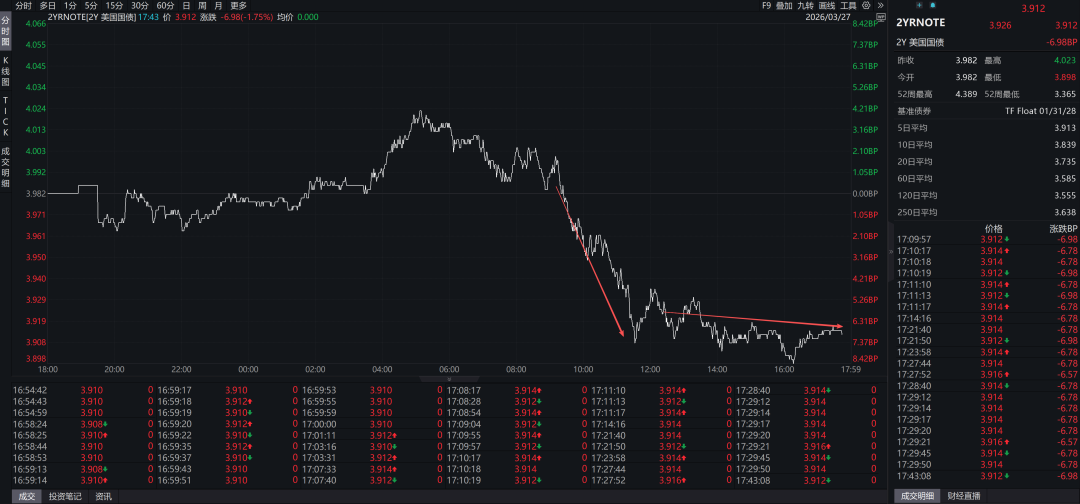Open the 画线 drawing tools

pyautogui.click(x=826, y=5)
